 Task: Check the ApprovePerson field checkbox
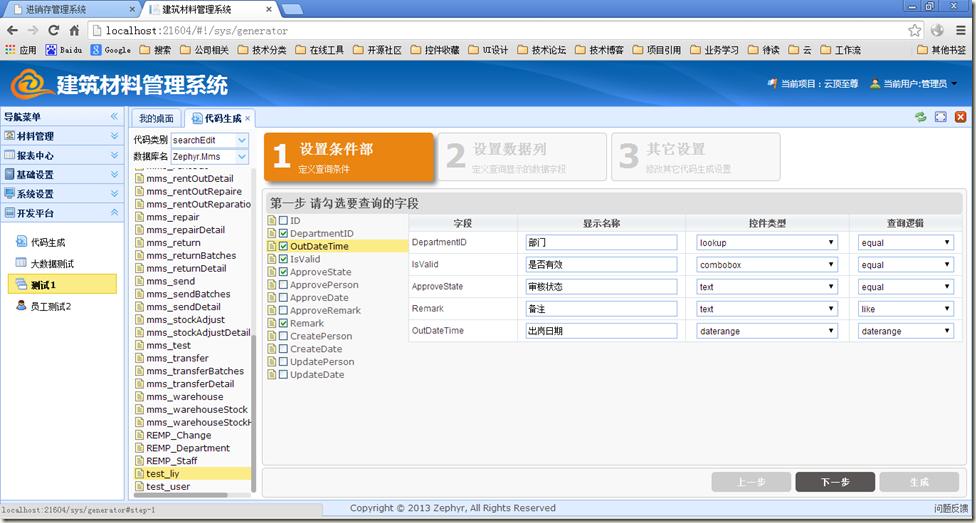tap(283, 285)
